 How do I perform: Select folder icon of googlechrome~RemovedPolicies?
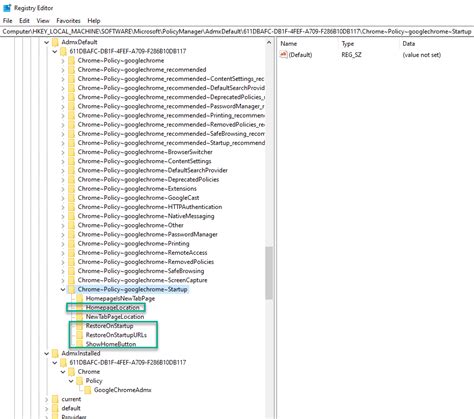click(x=71, y=262)
